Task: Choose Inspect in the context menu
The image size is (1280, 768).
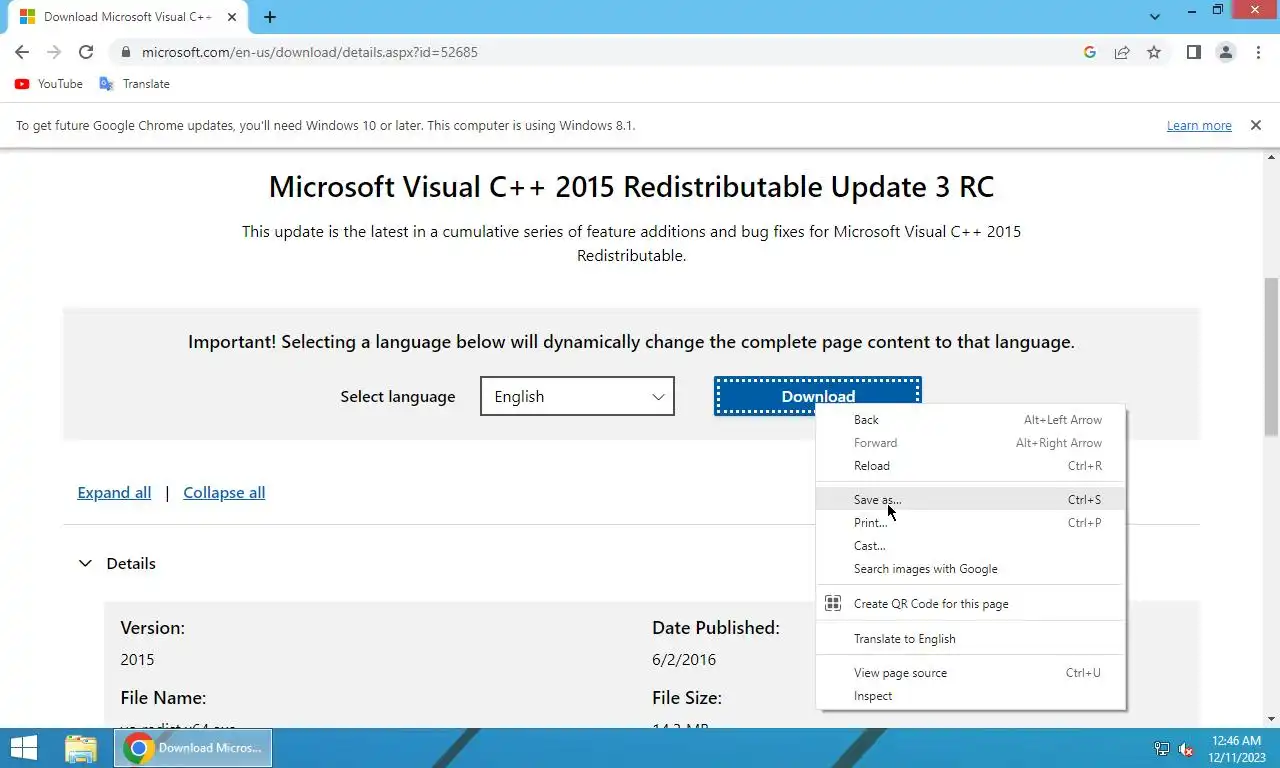Action: point(971,696)
